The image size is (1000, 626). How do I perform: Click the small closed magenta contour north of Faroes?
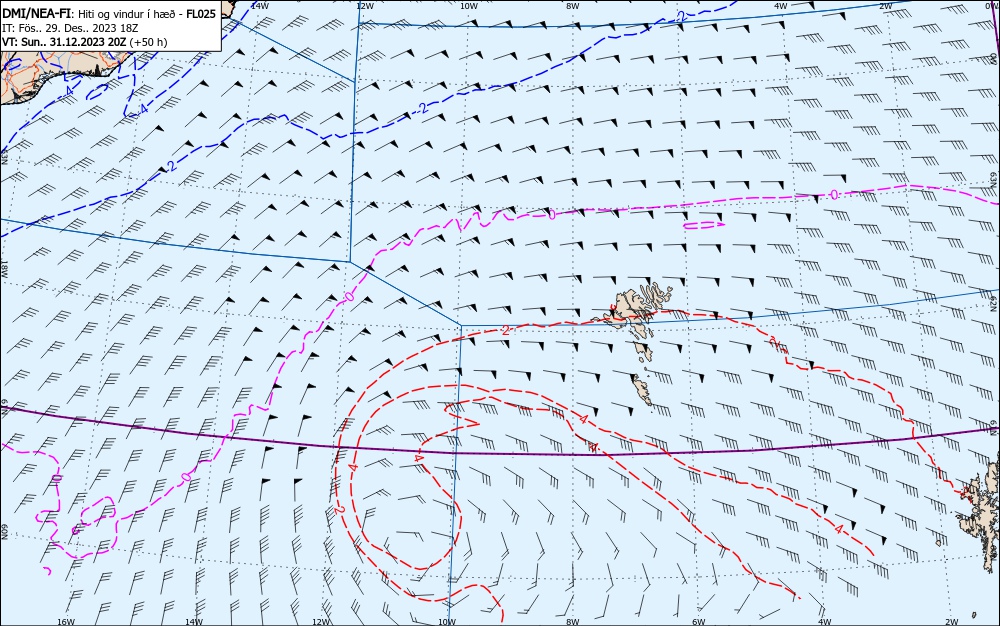click(704, 225)
